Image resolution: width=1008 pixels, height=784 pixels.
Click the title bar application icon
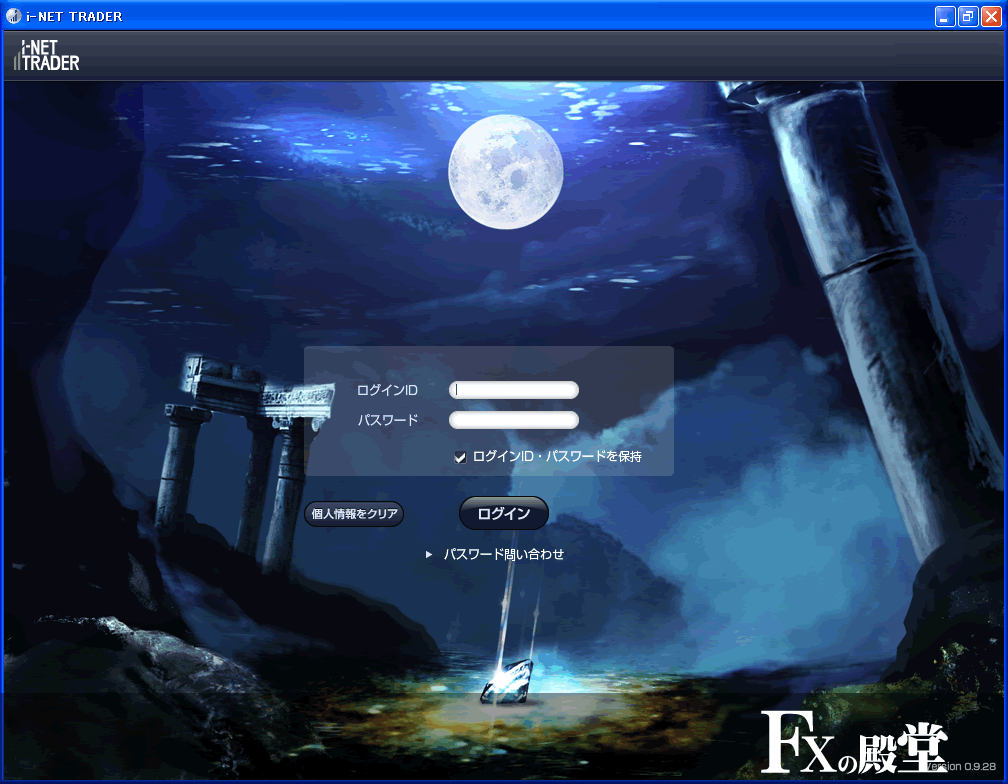coord(14,16)
